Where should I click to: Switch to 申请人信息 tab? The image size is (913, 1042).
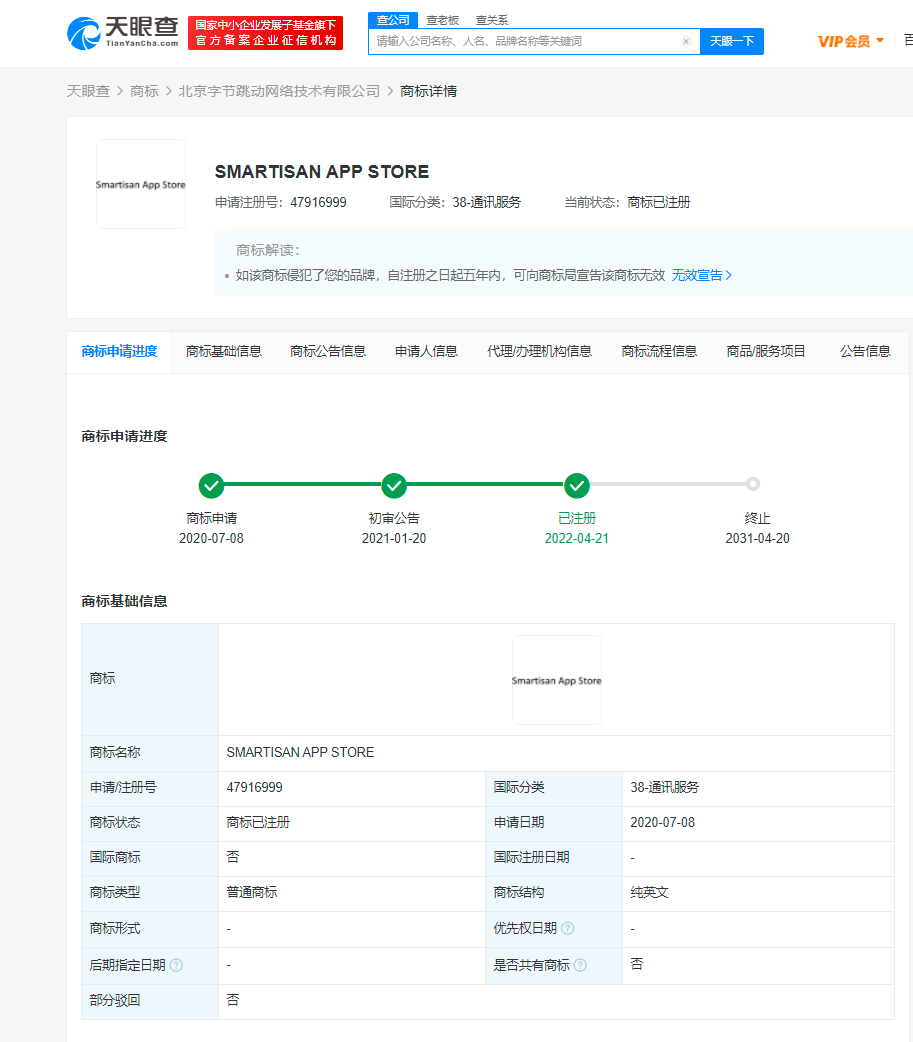pyautogui.click(x=427, y=352)
